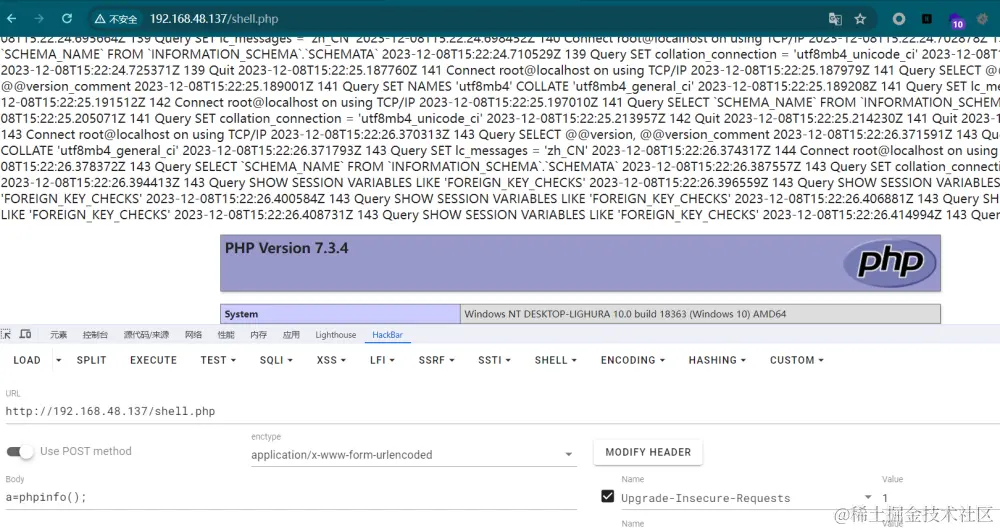Open the TEST dropdown menu
The height and width of the screenshot is (531, 1000).
[x=218, y=360]
